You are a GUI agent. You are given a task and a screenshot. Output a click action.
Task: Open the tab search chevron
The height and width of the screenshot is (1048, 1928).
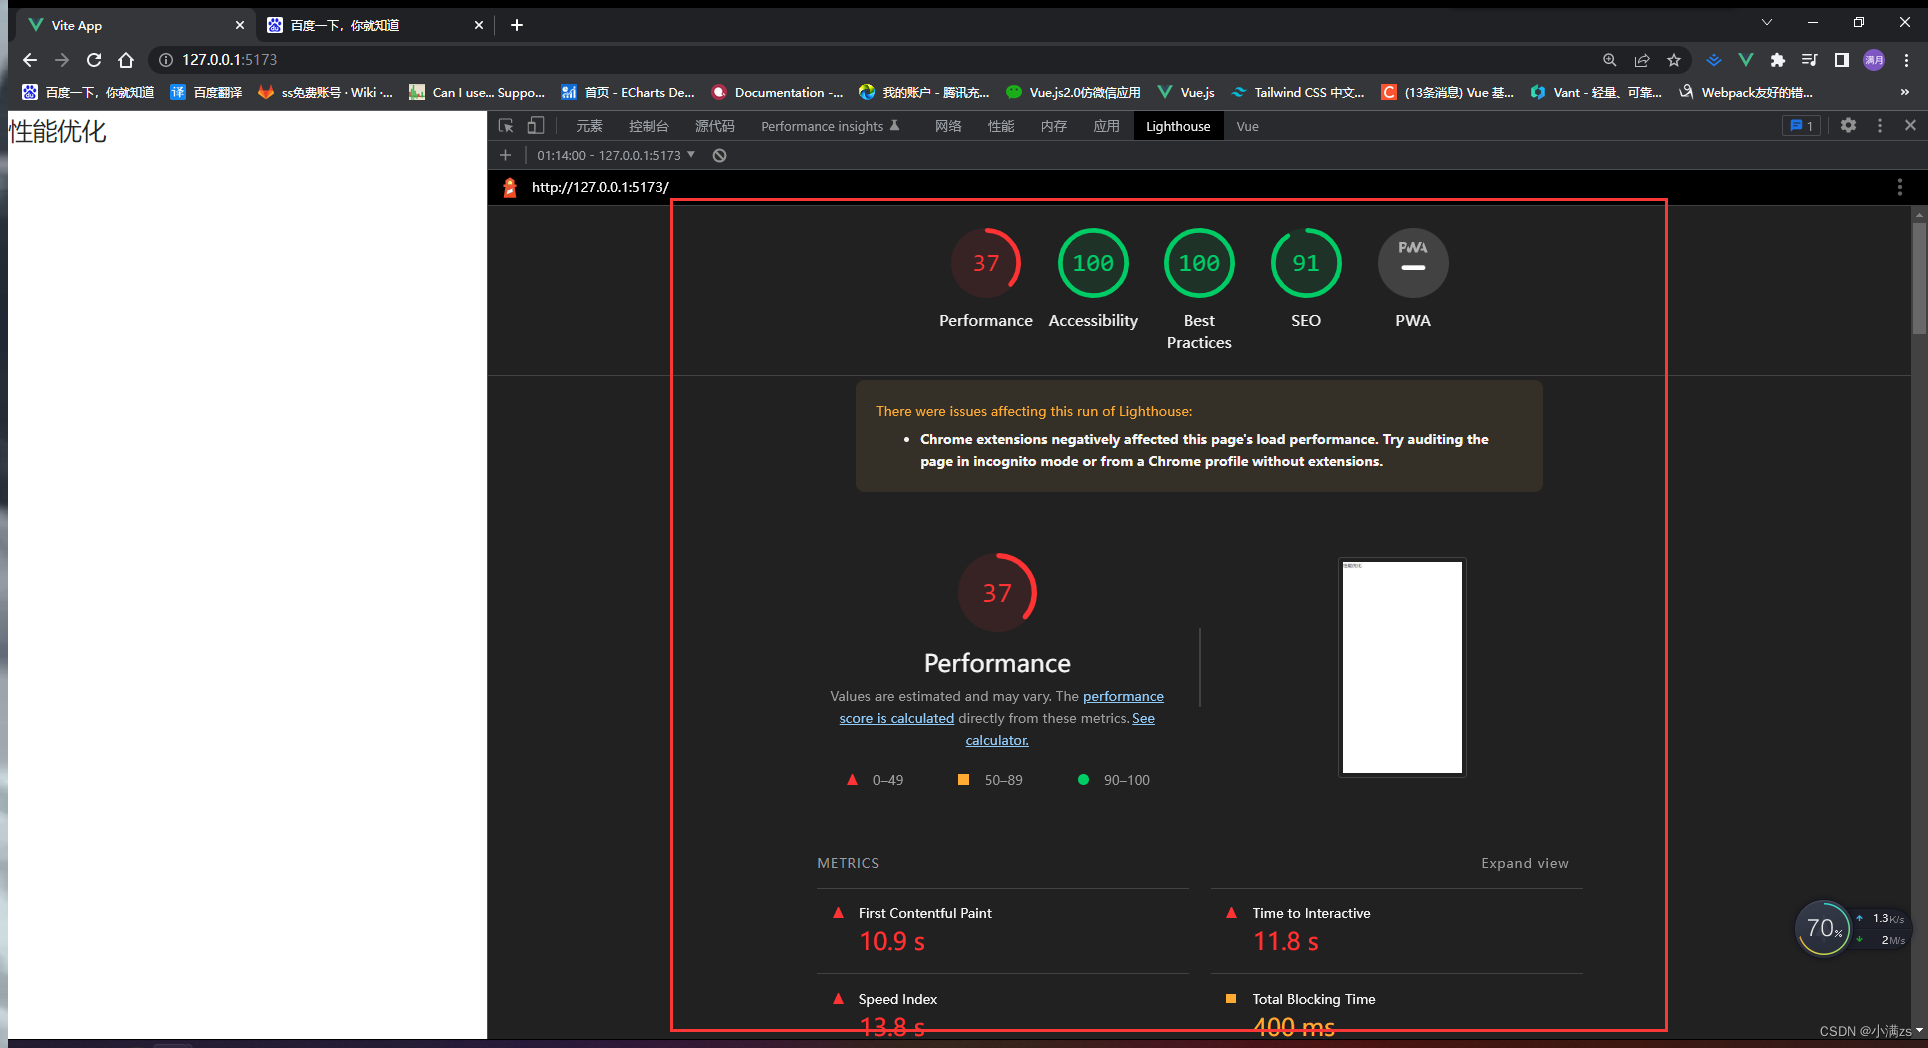click(1767, 22)
